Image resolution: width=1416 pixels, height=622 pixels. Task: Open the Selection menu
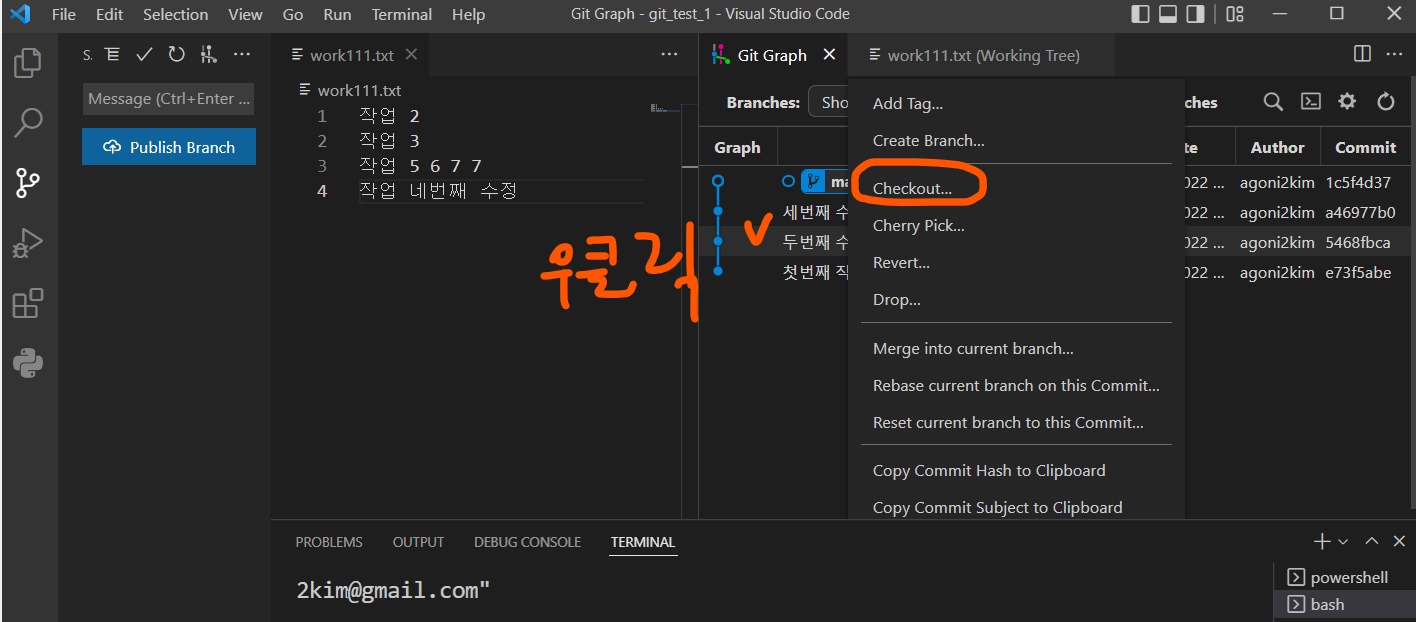[176, 14]
